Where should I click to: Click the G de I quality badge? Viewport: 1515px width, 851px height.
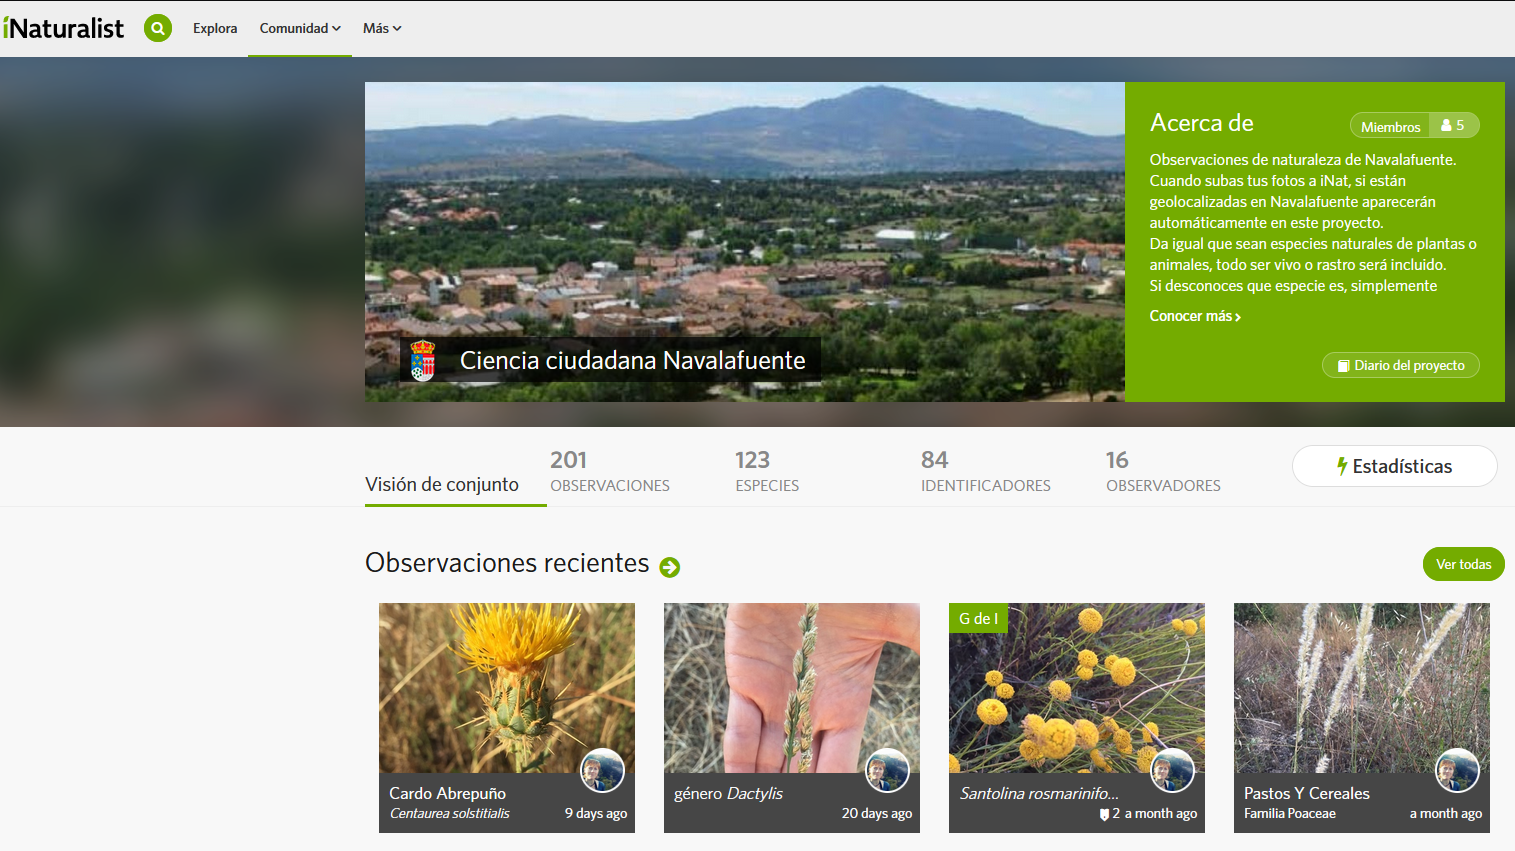pyautogui.click(x=978, y=618)
